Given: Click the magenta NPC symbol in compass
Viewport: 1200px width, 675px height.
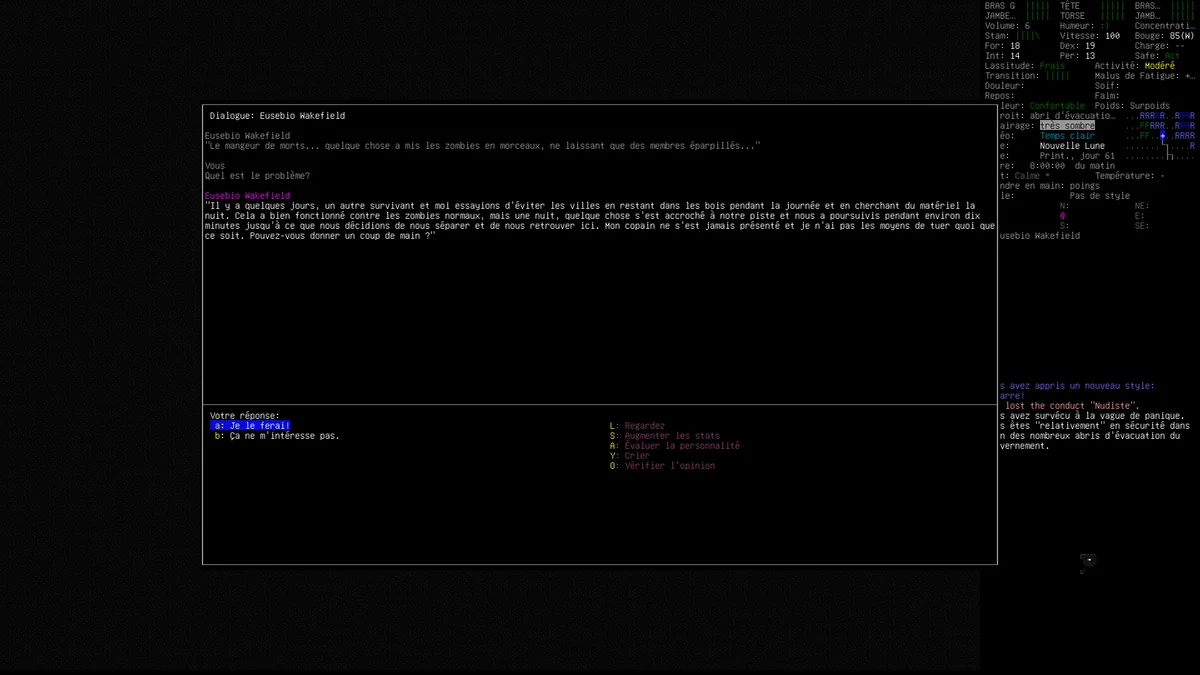Looking at the screenshot, I should click(1062, 216).
